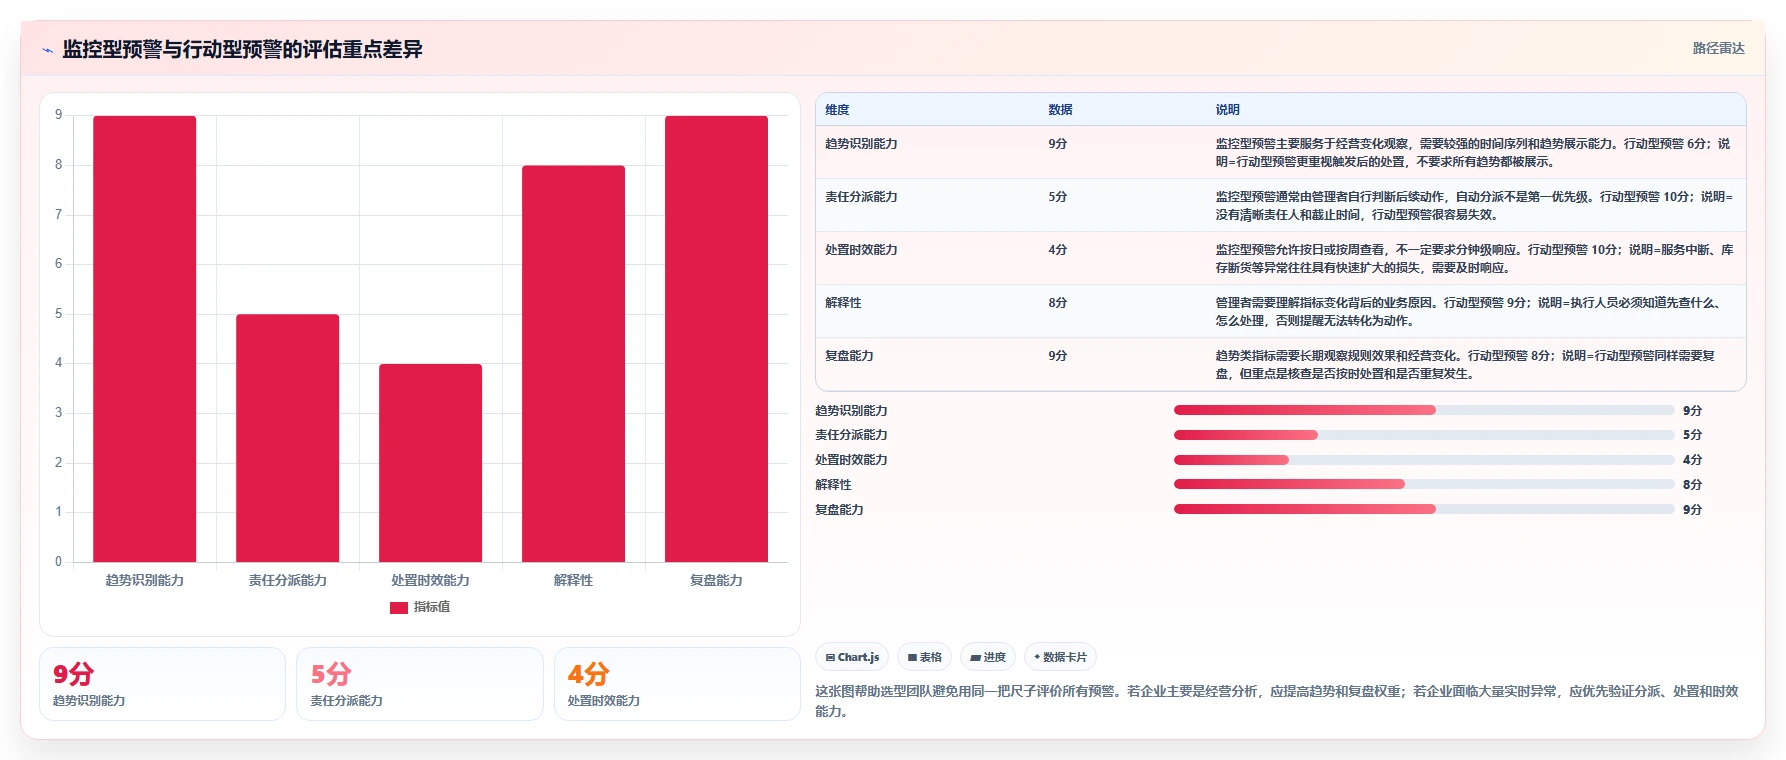The image size is (1786, 760).
Task: Click the 解释性 chart axis label
Action: tap(574, 580)
